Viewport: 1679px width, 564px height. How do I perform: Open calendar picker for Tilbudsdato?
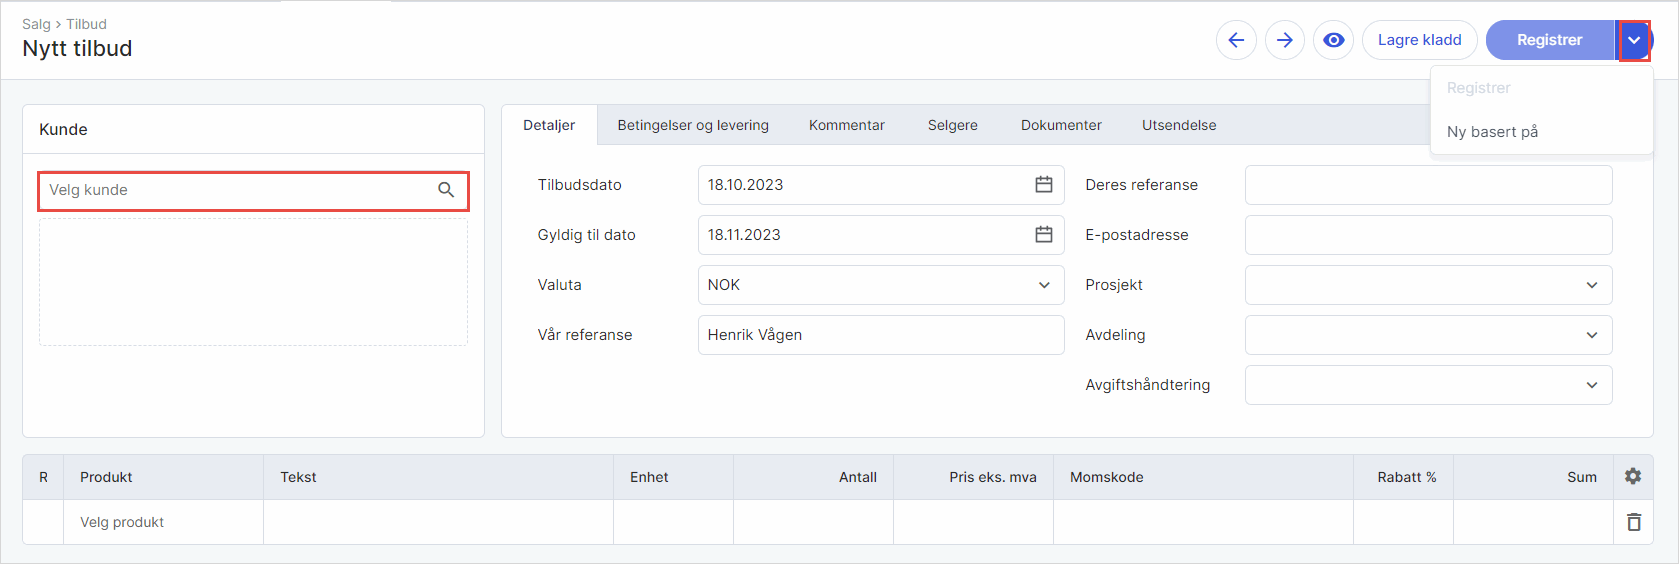[x=1043, y=185]
